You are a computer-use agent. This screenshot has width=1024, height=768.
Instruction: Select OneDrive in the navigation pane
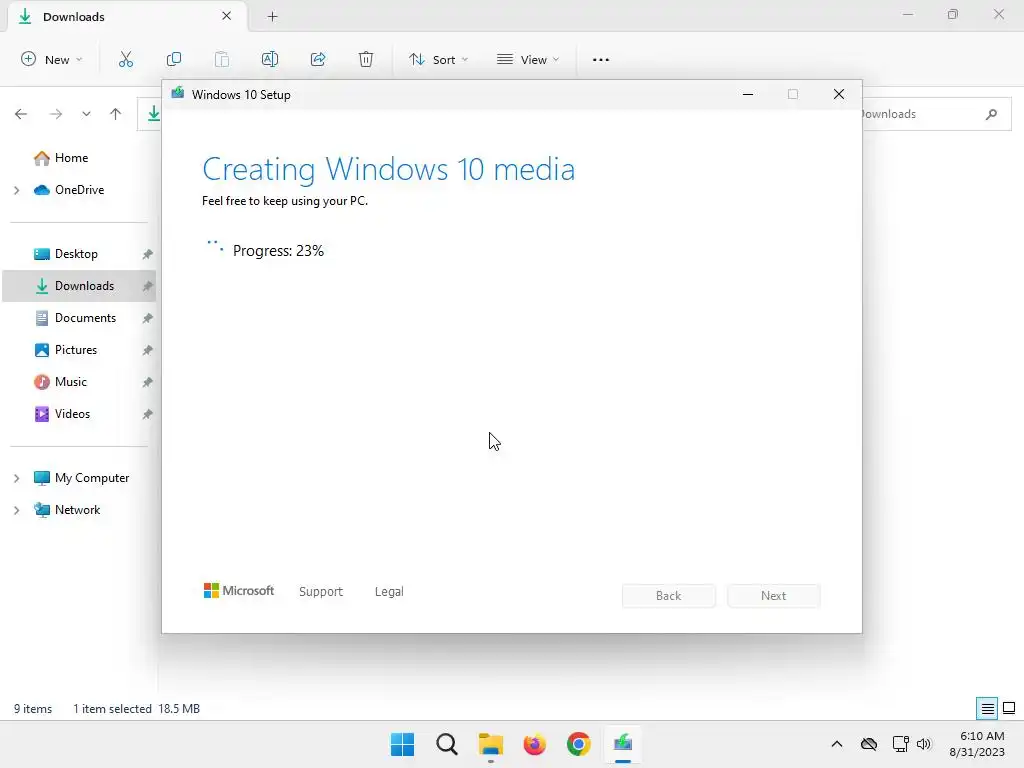[79, 190]
